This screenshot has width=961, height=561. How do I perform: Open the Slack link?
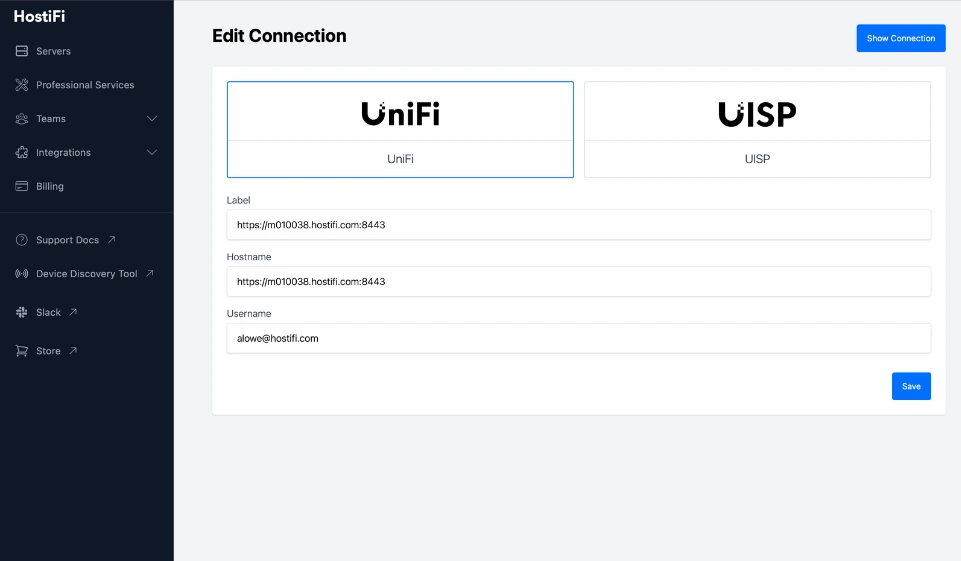tap(48, 313)
